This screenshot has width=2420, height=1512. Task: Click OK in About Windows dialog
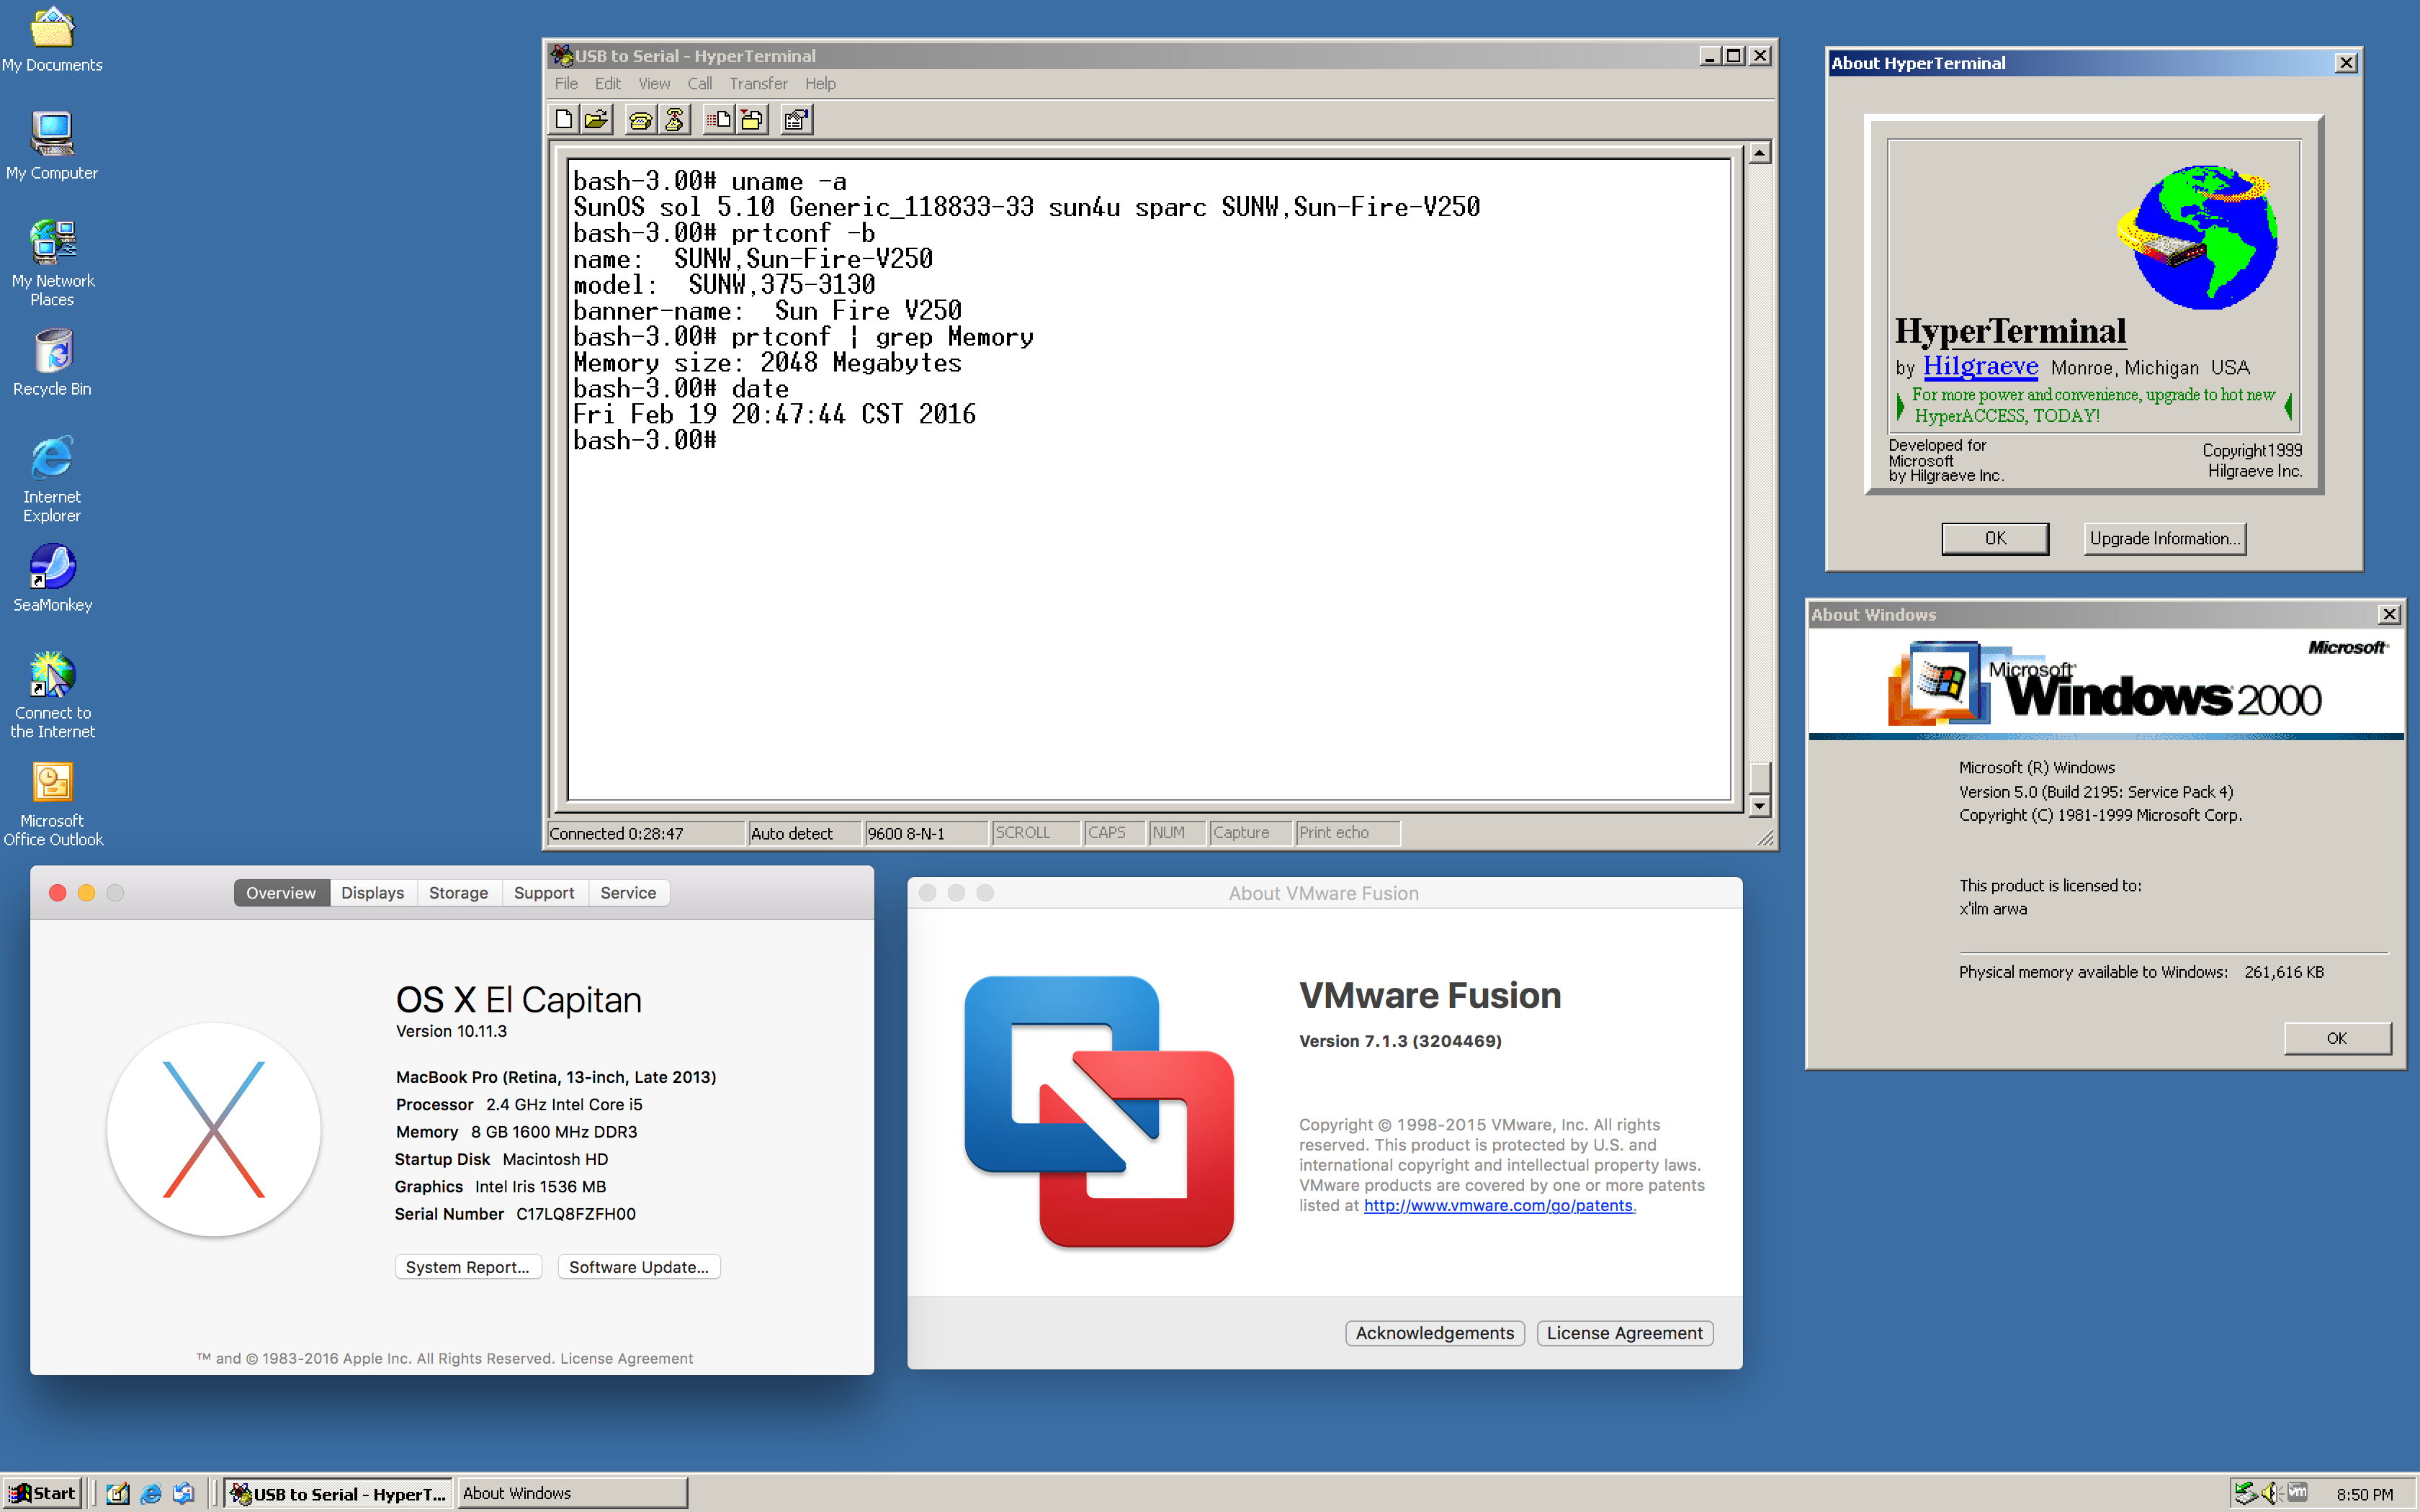pos(2337,1038)
